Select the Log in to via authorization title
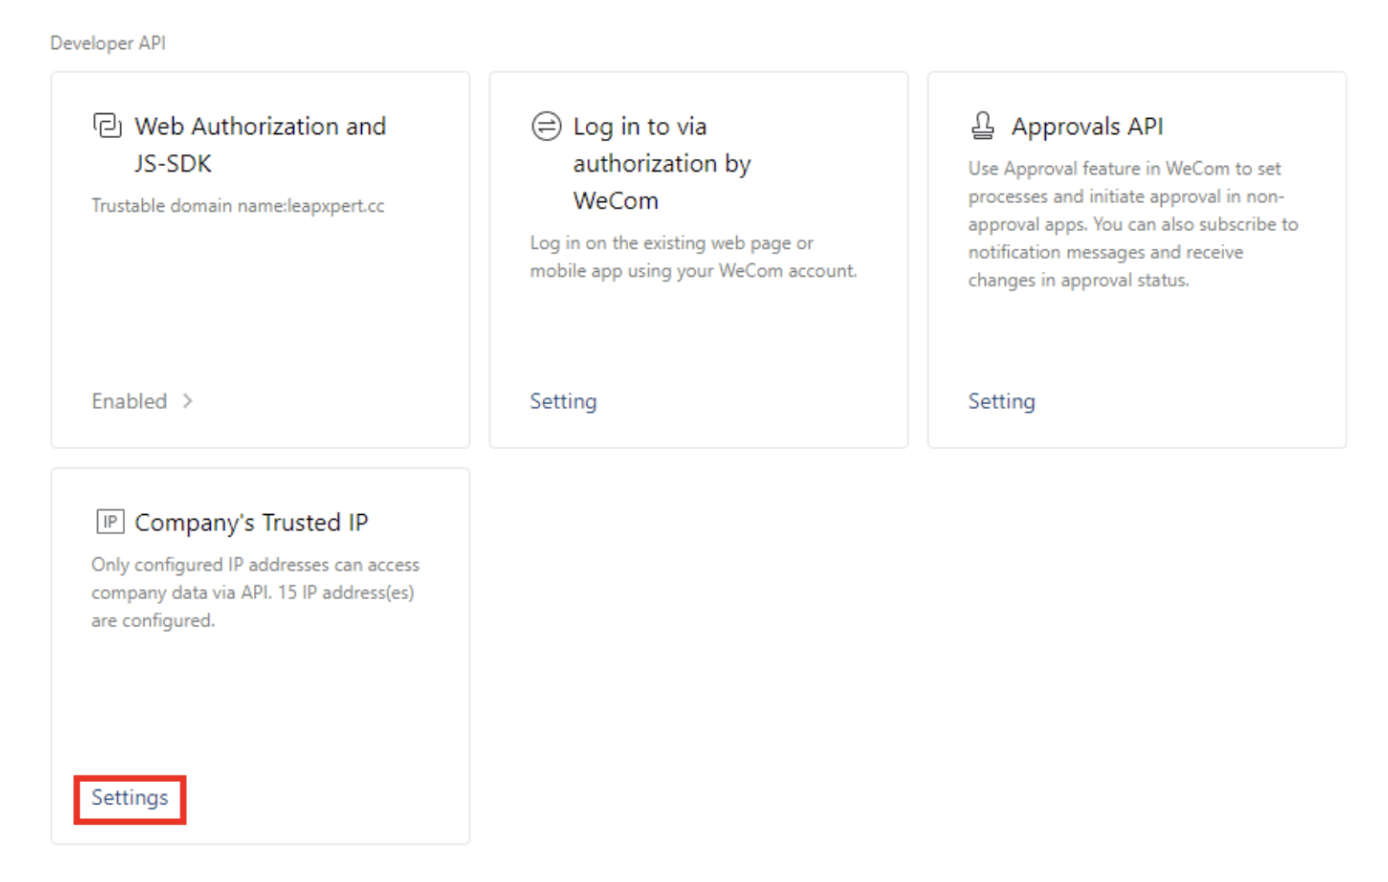Image resolution: width=1388 pixels, height=882 pixels. click(661, 163)
